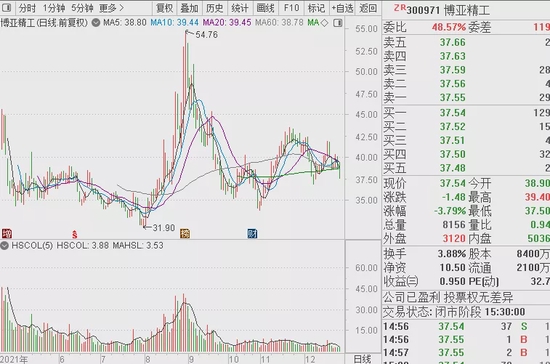
Task: Click the 总量 8156 value
Action: coord(454,225)
